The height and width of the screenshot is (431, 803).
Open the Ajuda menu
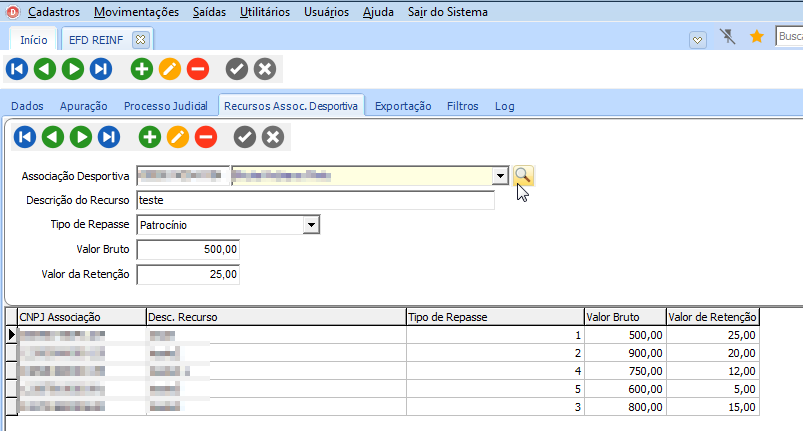click(x=378, y=12)
